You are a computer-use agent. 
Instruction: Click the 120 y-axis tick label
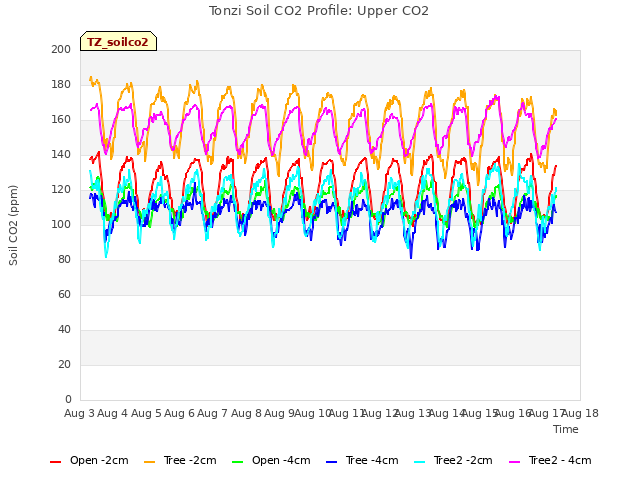click(x=61, y=190)
